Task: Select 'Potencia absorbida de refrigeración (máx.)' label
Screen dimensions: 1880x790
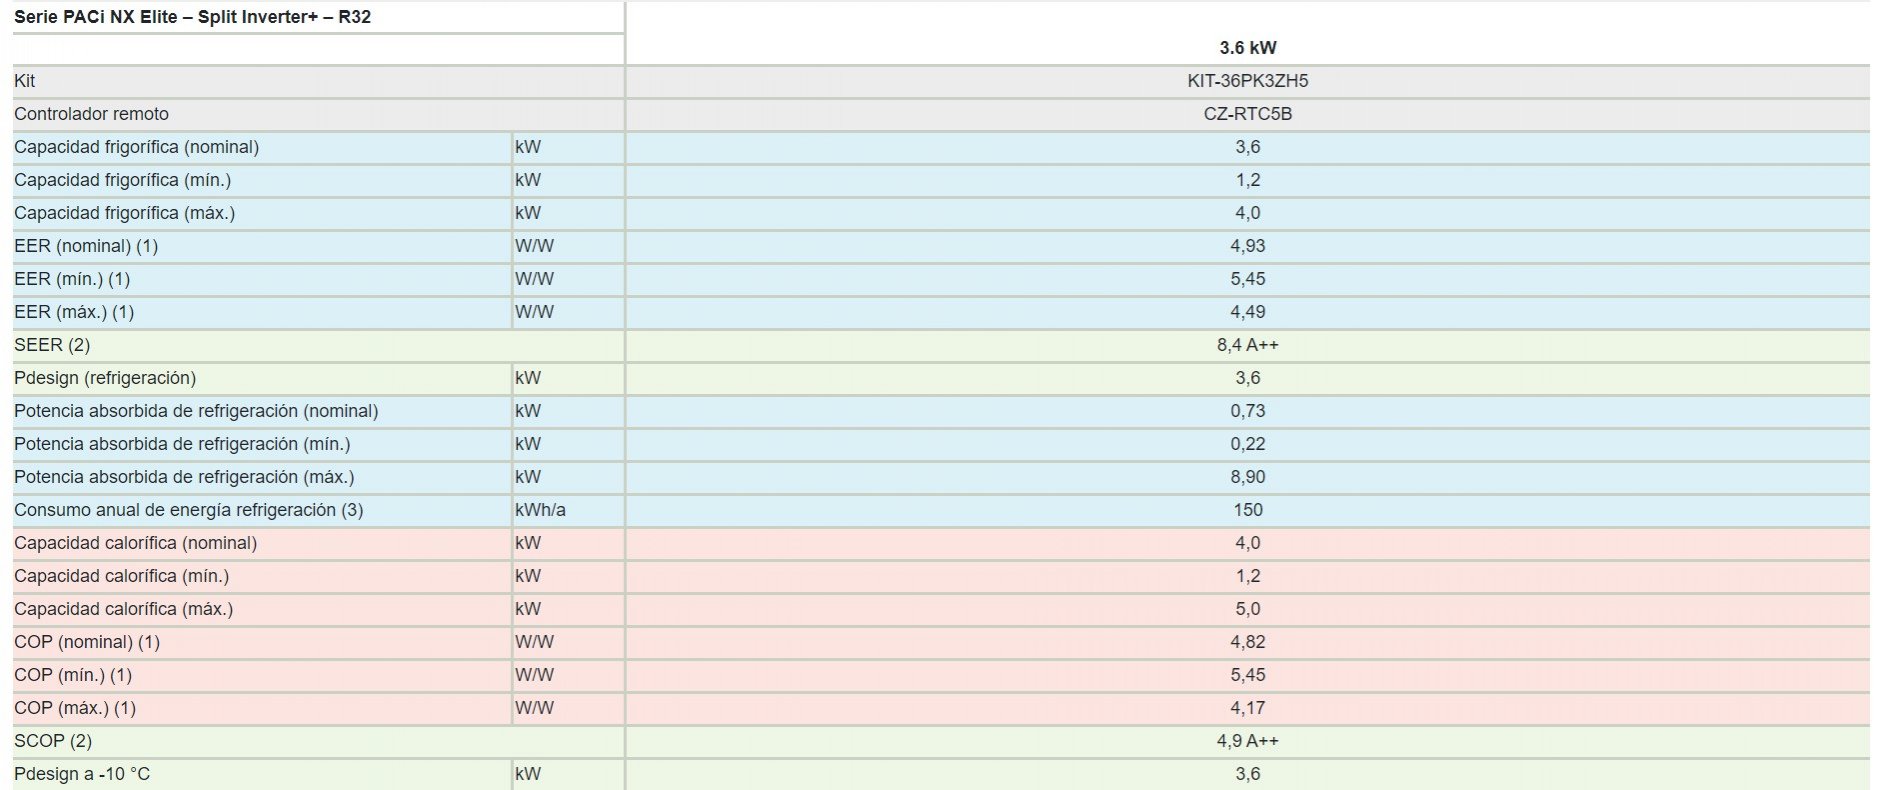Action: (x=184, y=477)
